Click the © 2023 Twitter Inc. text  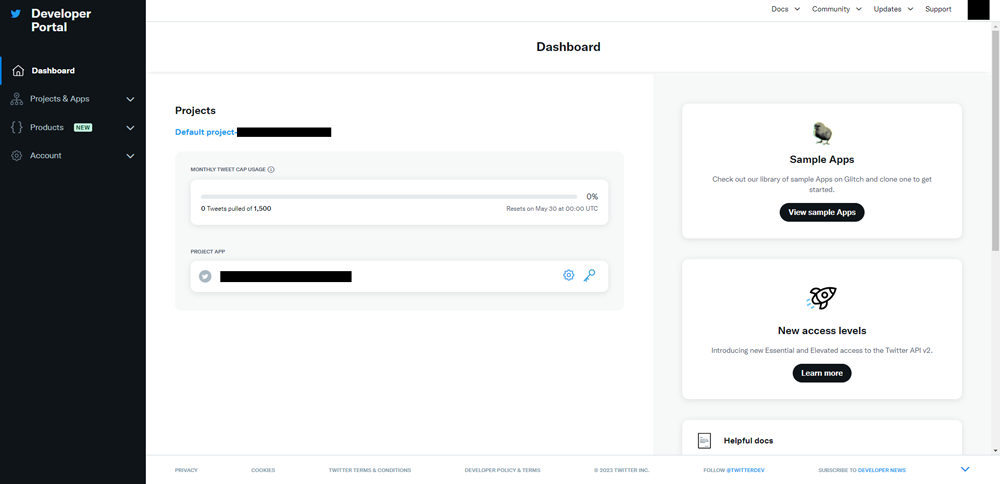pyautogui.click(x=622, y=470)
